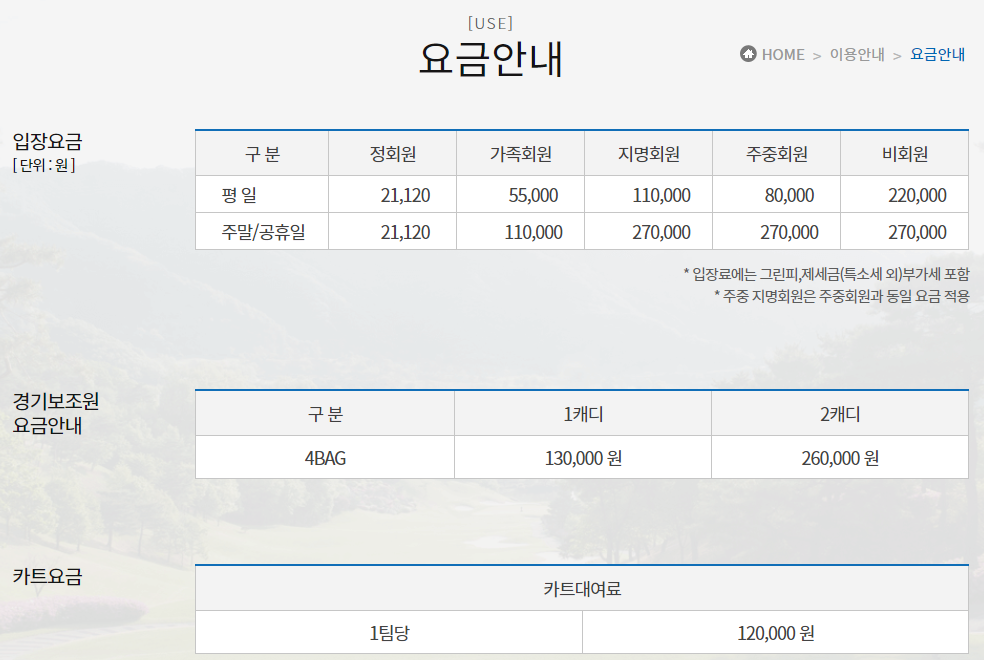Screen dimensions: 984x660
Task: Select the 정회원 column header
Action: click(393, 154)
